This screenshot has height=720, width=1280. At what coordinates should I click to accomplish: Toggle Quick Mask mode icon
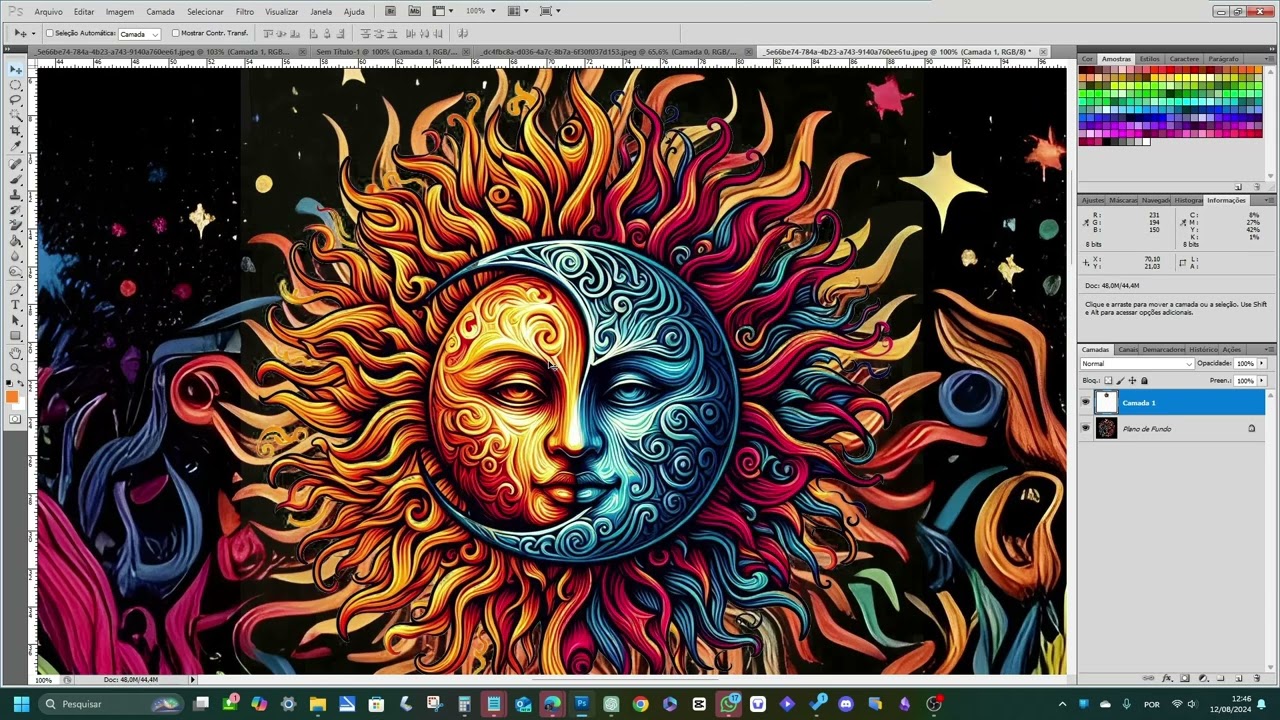(15, 418)
